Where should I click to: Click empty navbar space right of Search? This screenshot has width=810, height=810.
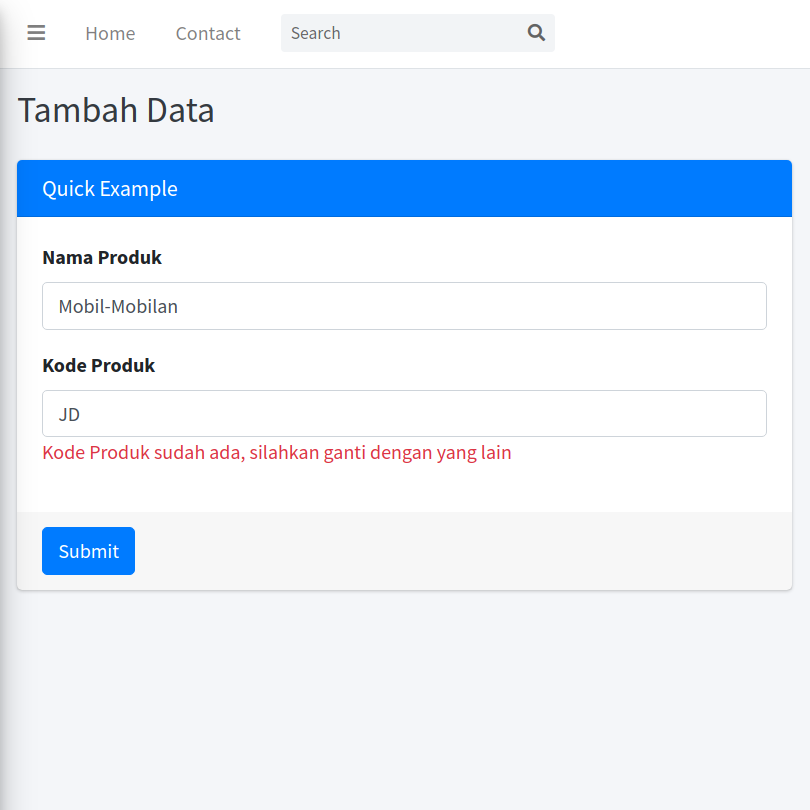(x=680, y=33)
